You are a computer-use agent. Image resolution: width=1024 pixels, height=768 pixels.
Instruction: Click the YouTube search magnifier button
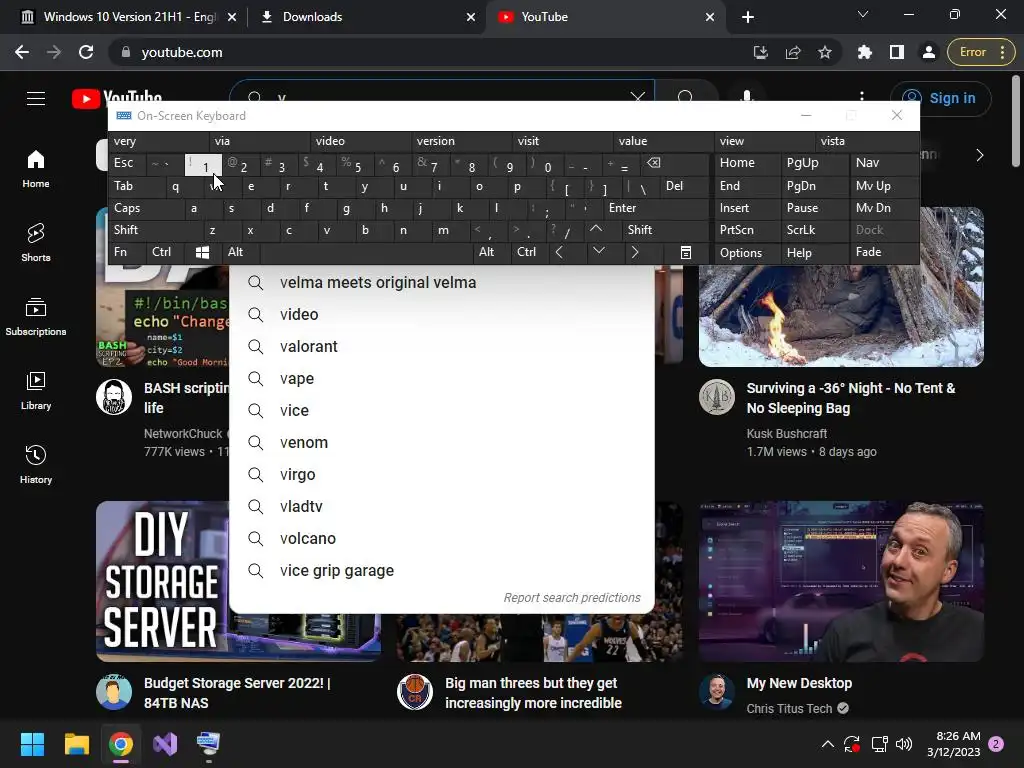click(685, 95)
